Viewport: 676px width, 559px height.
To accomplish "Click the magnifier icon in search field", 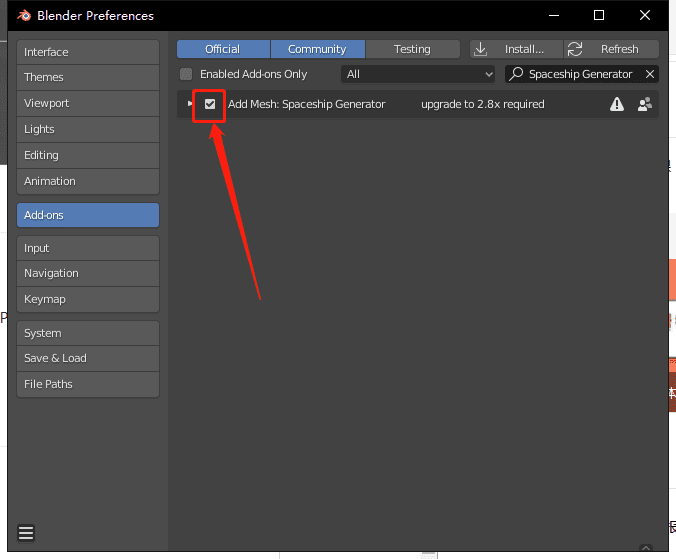I will coord(516,74).
